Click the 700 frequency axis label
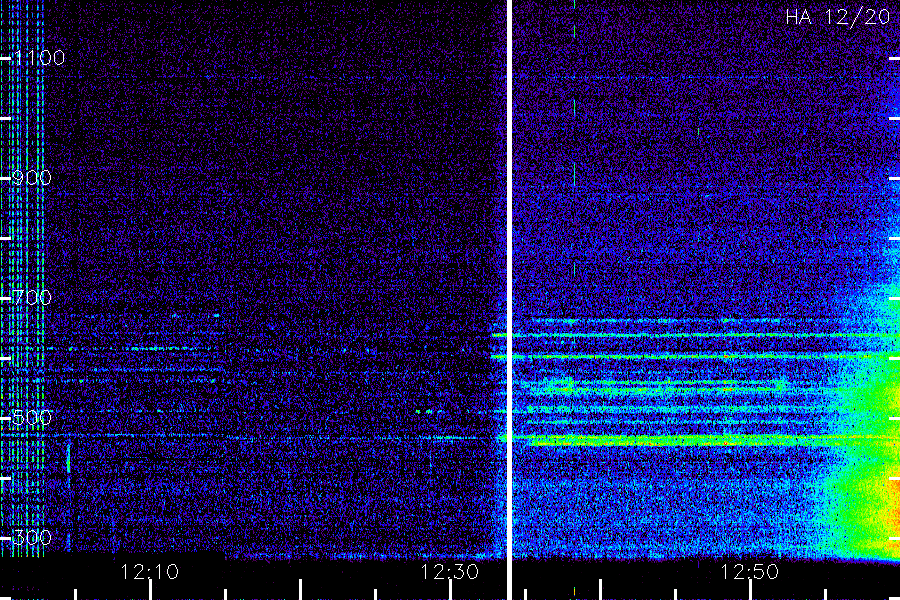900x600 pixels. pyautogui.click(x=32, y=297)
